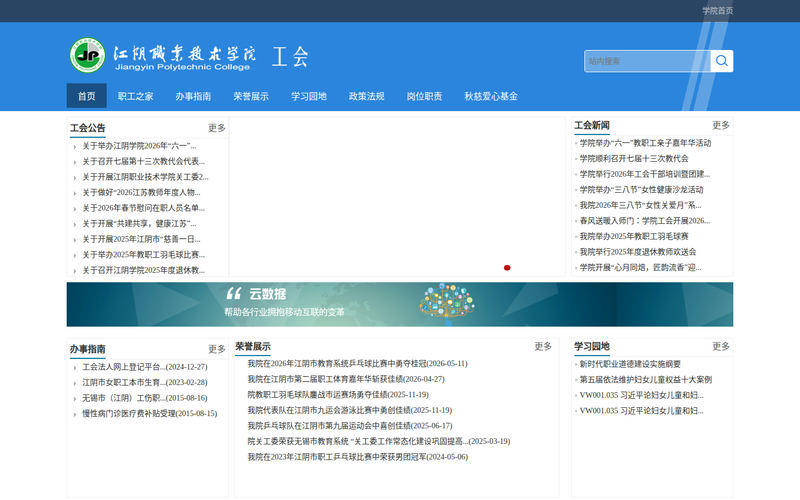Open guide 无锡市（江阴）工伤职...(2015-08-16)
The image size is (800, 500).
coord(145,398)
